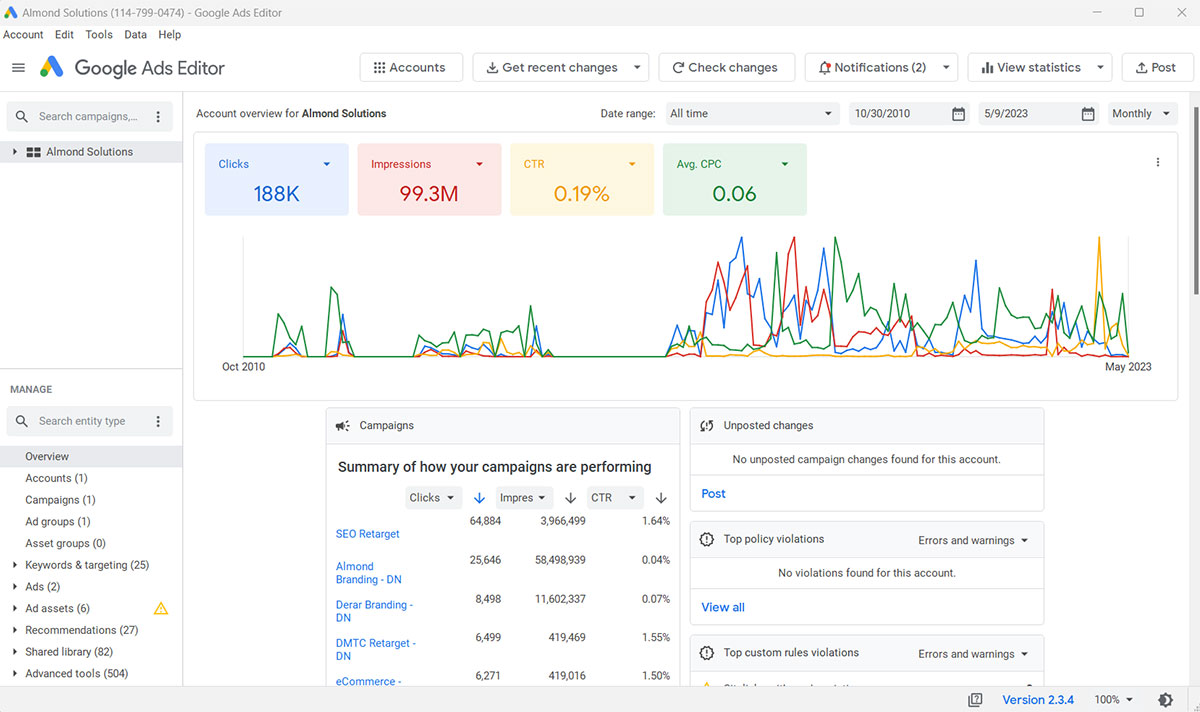
Task: Open SEO Retarget campaign link
Action: click(368, 534)
